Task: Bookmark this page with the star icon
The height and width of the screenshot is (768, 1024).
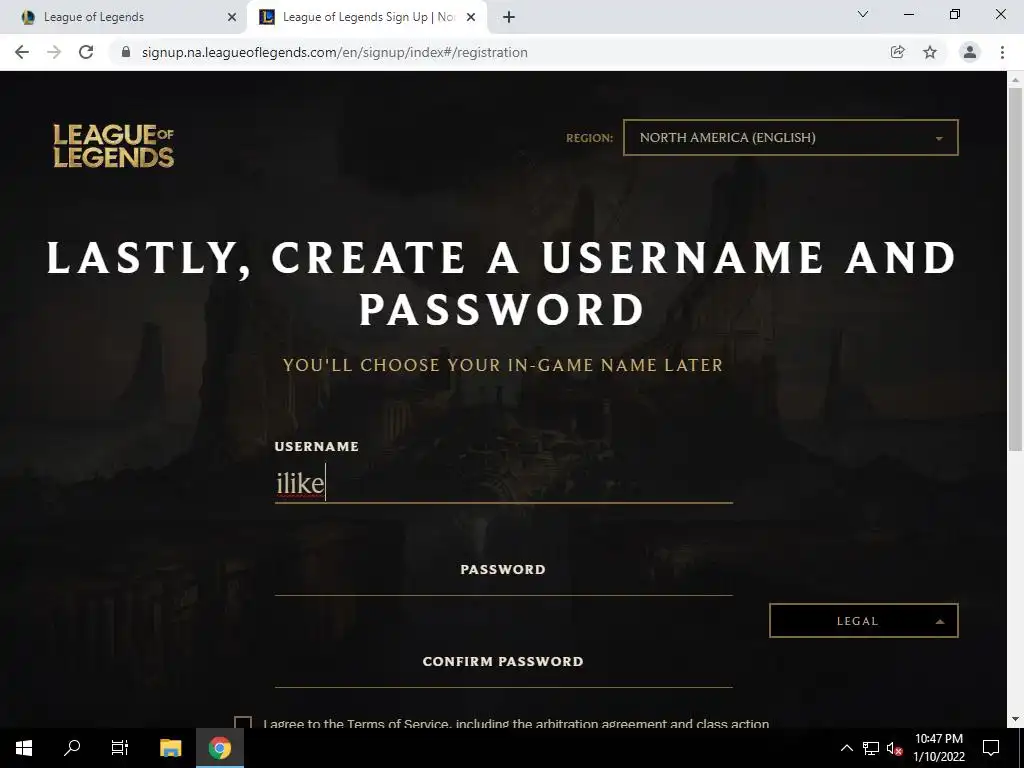Action: tap(930, 52)
